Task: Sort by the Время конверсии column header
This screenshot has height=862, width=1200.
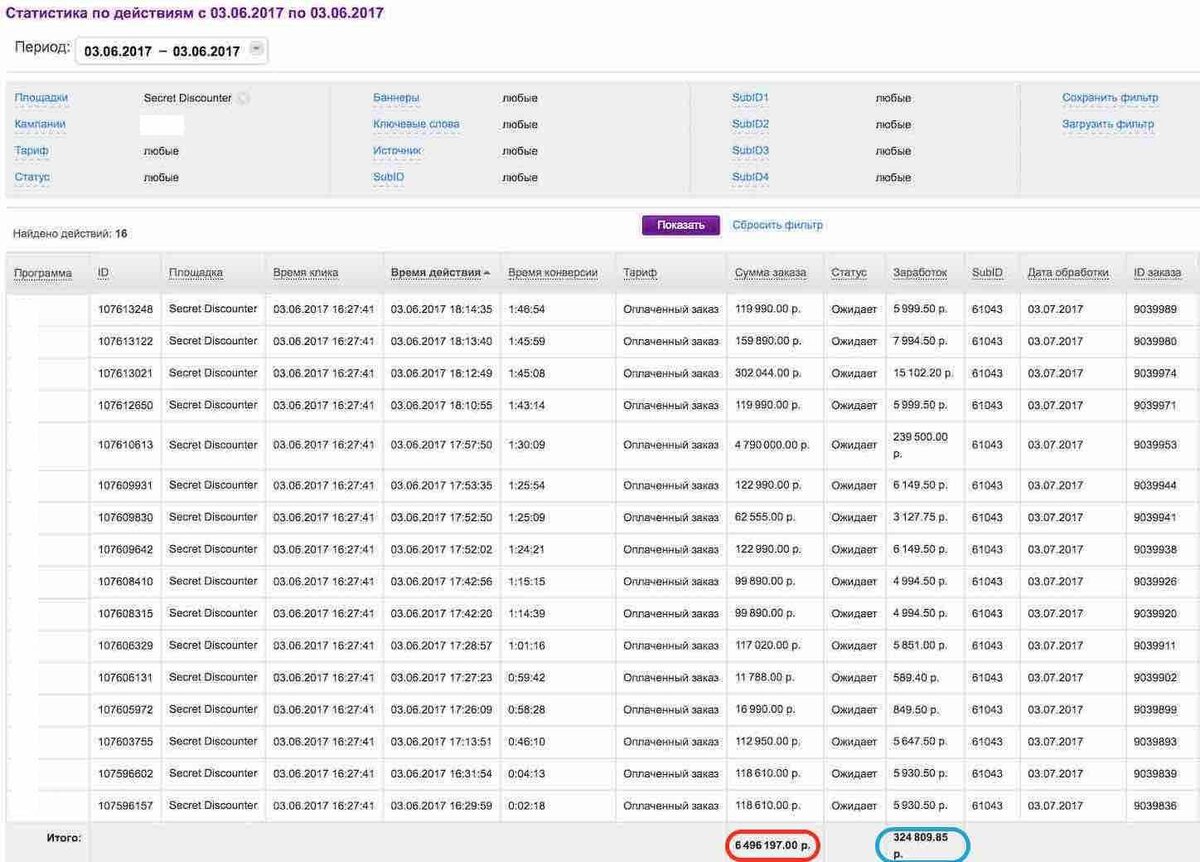Action: (553, 273)
